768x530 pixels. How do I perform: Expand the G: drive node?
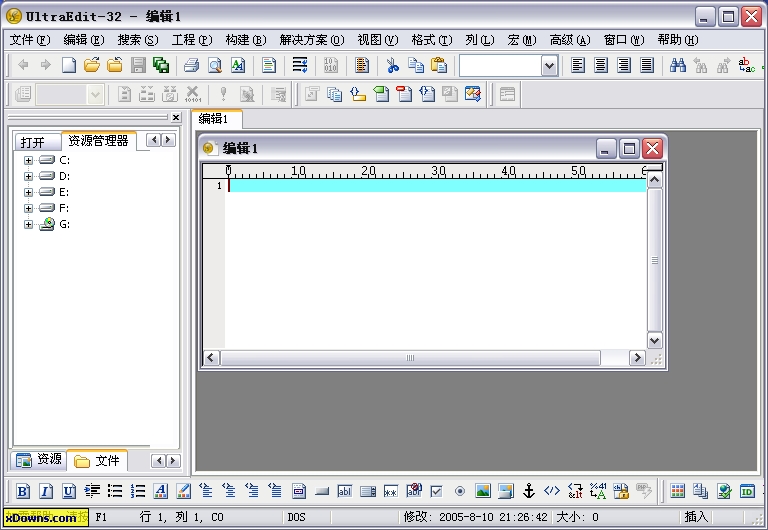click(28, 224)
